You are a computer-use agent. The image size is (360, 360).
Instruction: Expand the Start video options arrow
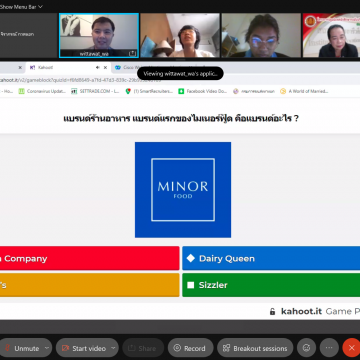click(x=113, y=348)
